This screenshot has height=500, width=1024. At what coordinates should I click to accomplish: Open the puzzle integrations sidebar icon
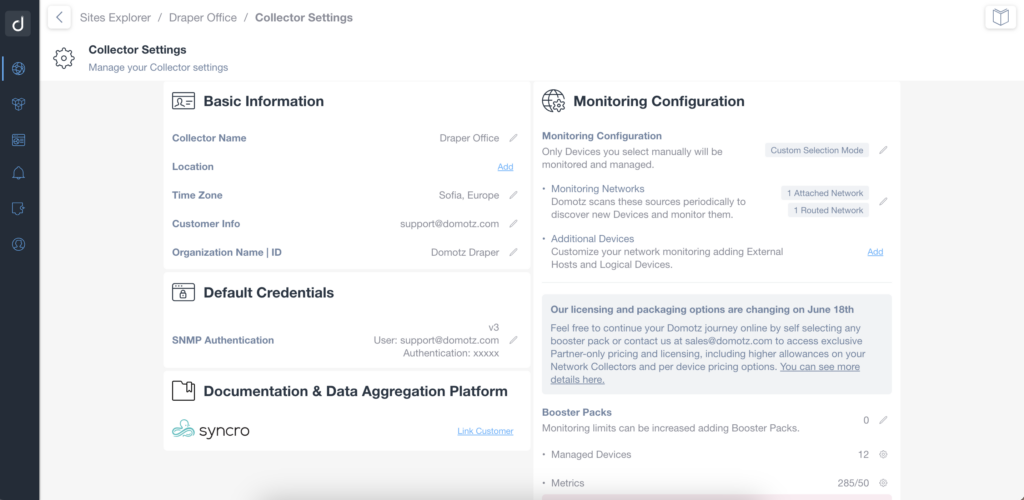pyautogui.click(x=18, y=209)
